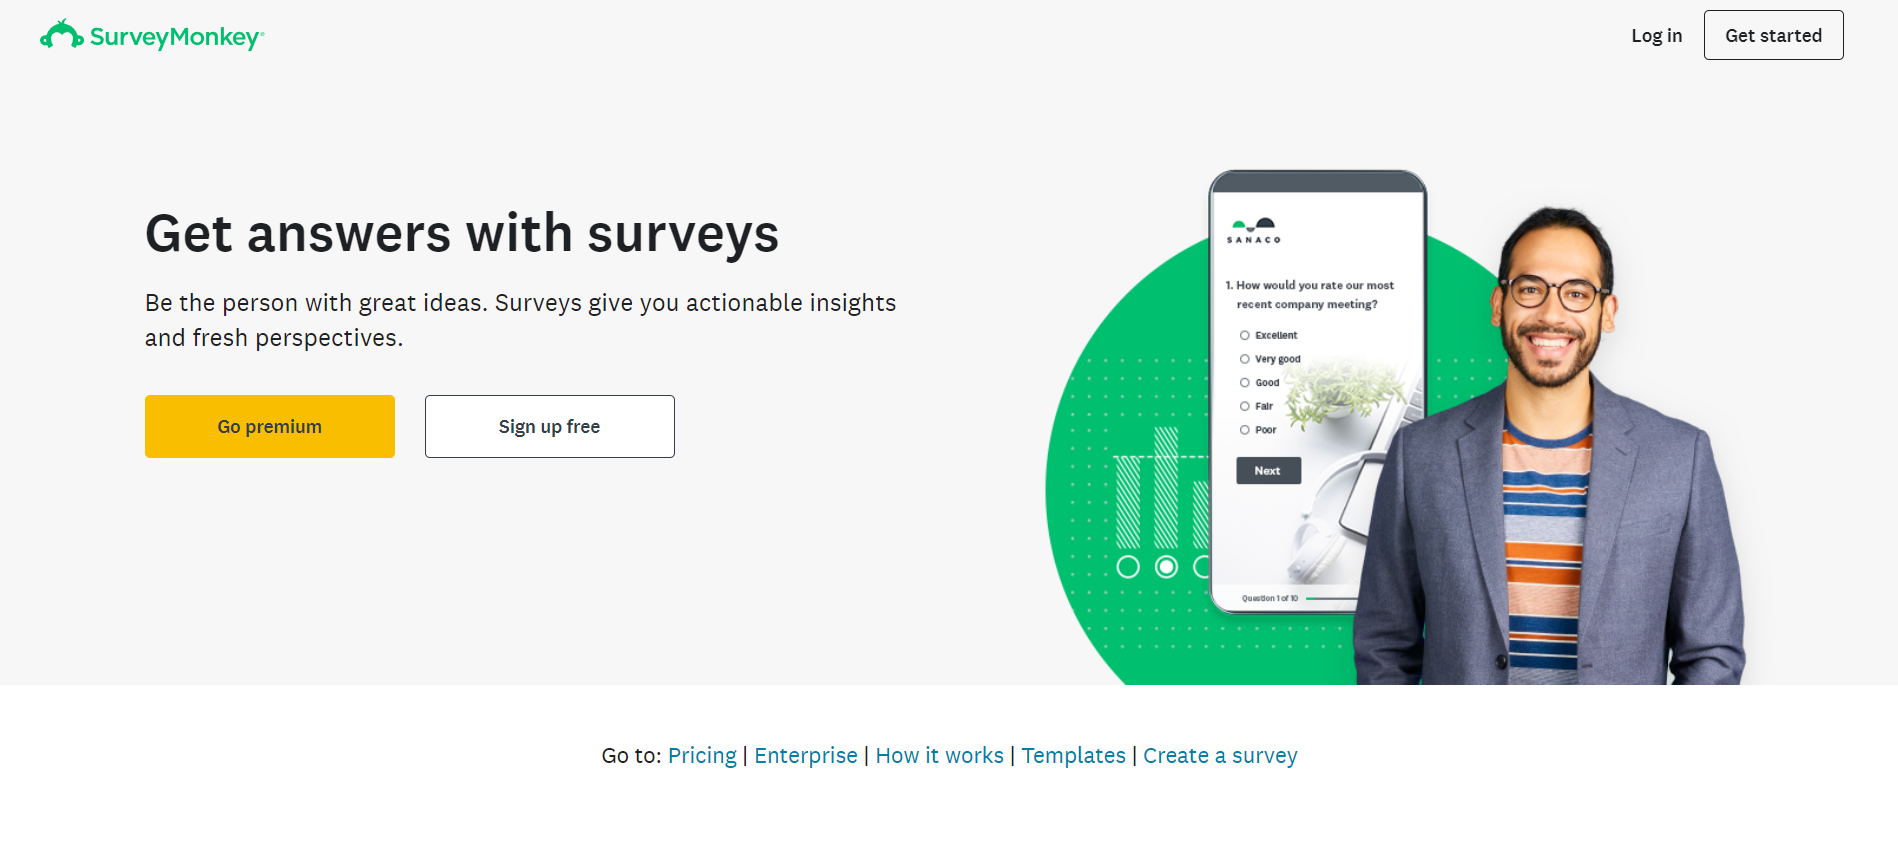Click the Get started button
1898x860 pixels.
coord(1774,35)
